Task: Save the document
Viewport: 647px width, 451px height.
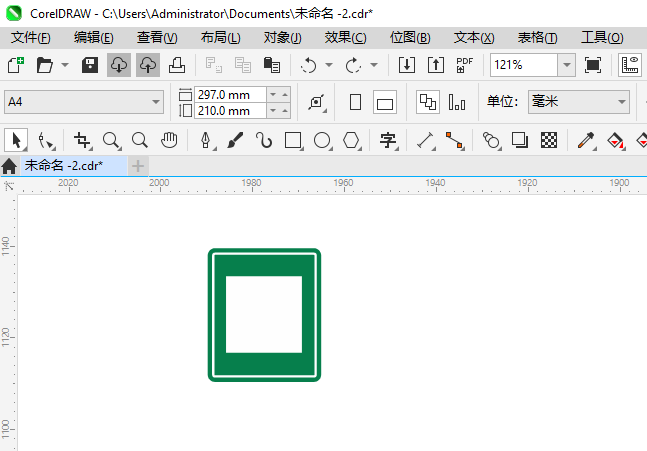Action: point(90,65)
